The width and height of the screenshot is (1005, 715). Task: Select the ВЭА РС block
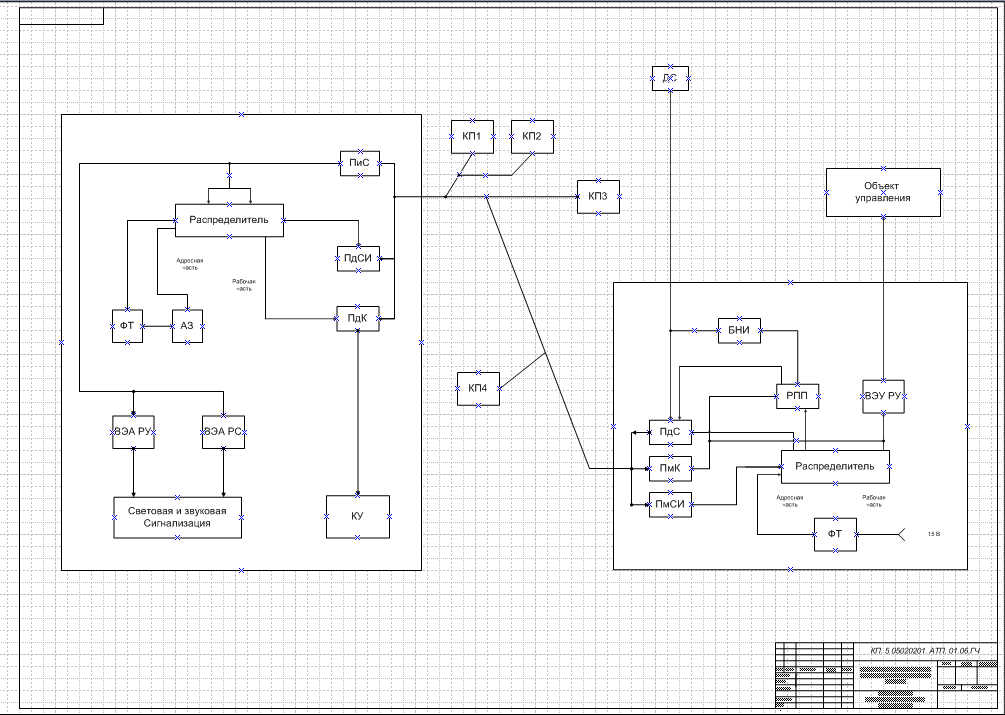click(223, 432)
